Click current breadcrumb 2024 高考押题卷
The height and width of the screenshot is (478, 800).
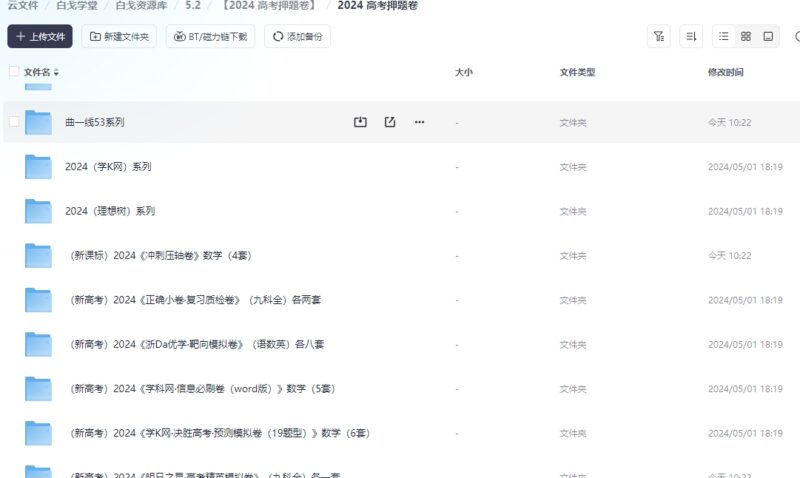[378, 5]
